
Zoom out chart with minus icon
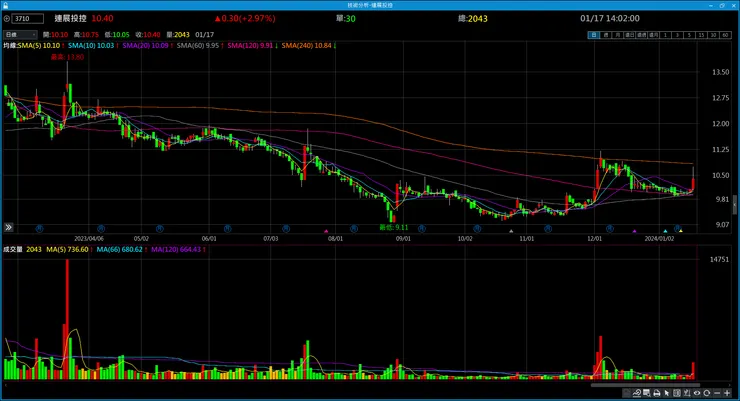pos(717,393)
